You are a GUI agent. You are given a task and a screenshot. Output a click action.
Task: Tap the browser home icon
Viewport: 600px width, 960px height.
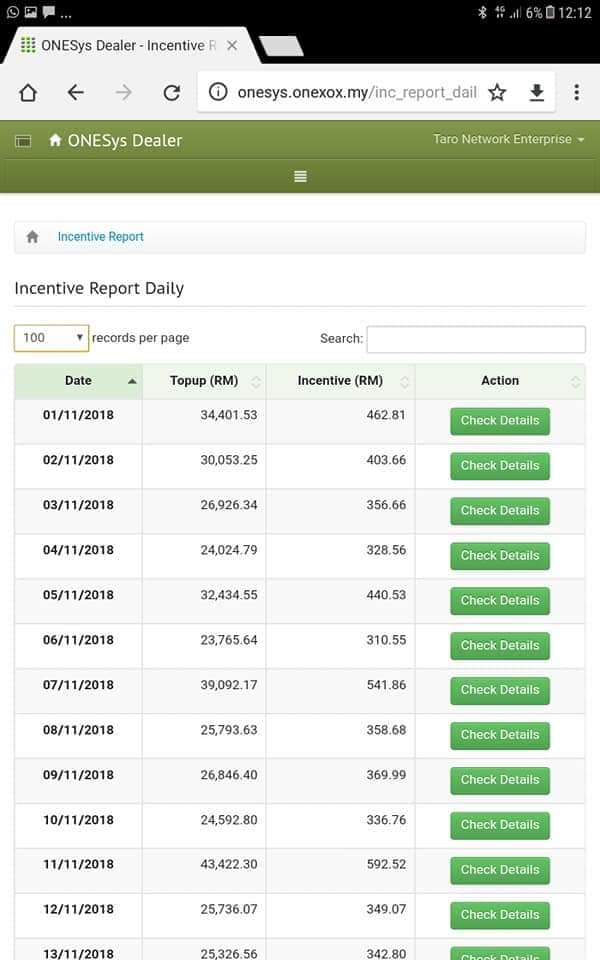[28, 92]
